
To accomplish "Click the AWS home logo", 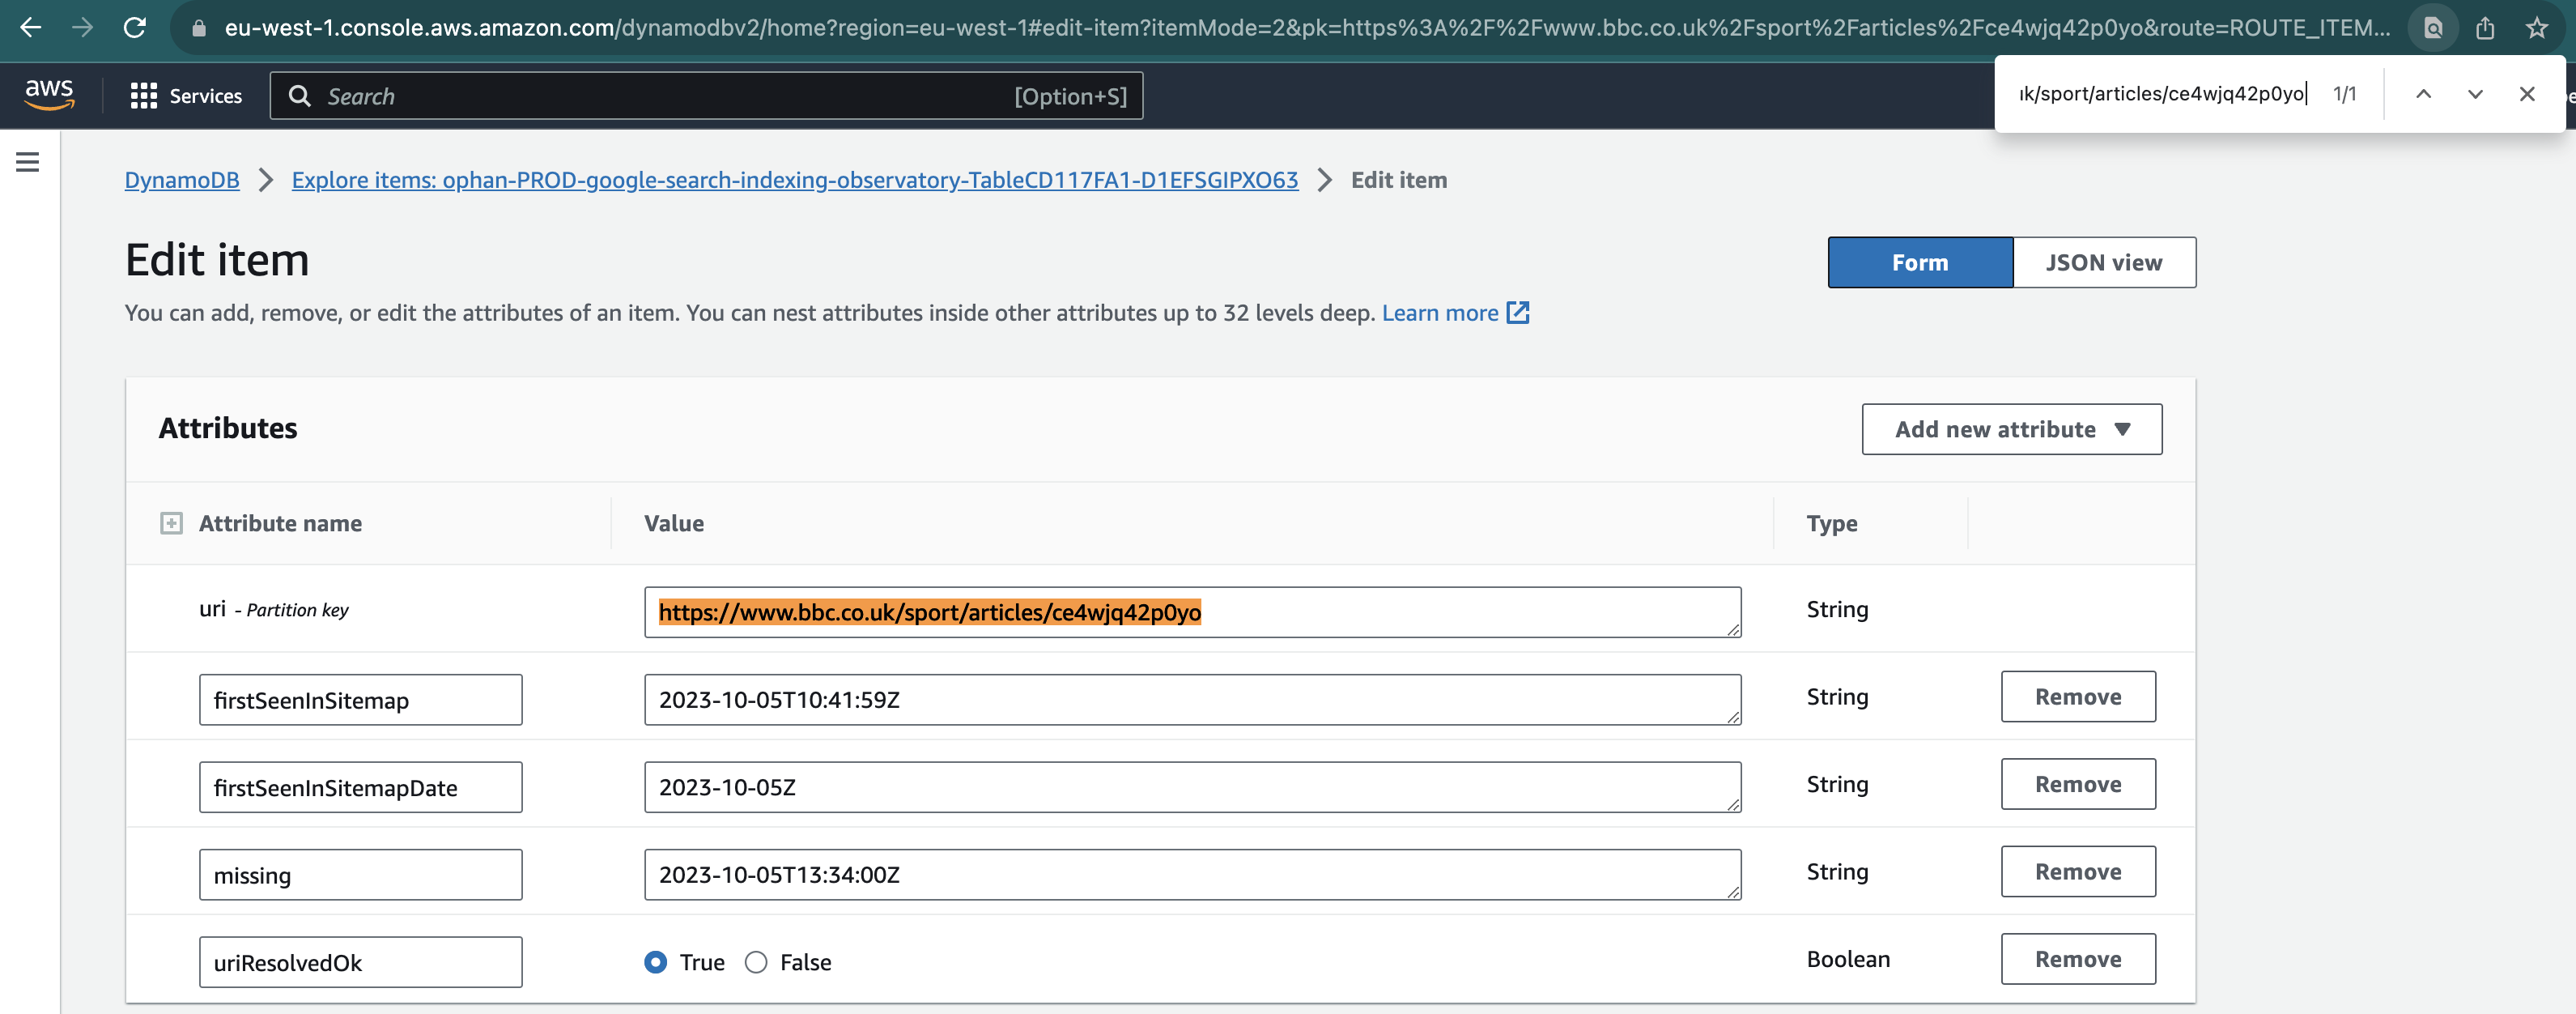I will pos(49,94).
